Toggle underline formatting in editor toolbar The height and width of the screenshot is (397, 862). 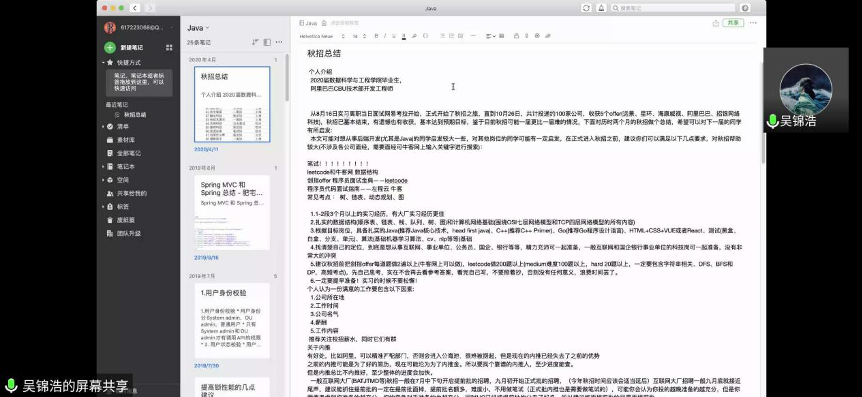tap(394, 36)
